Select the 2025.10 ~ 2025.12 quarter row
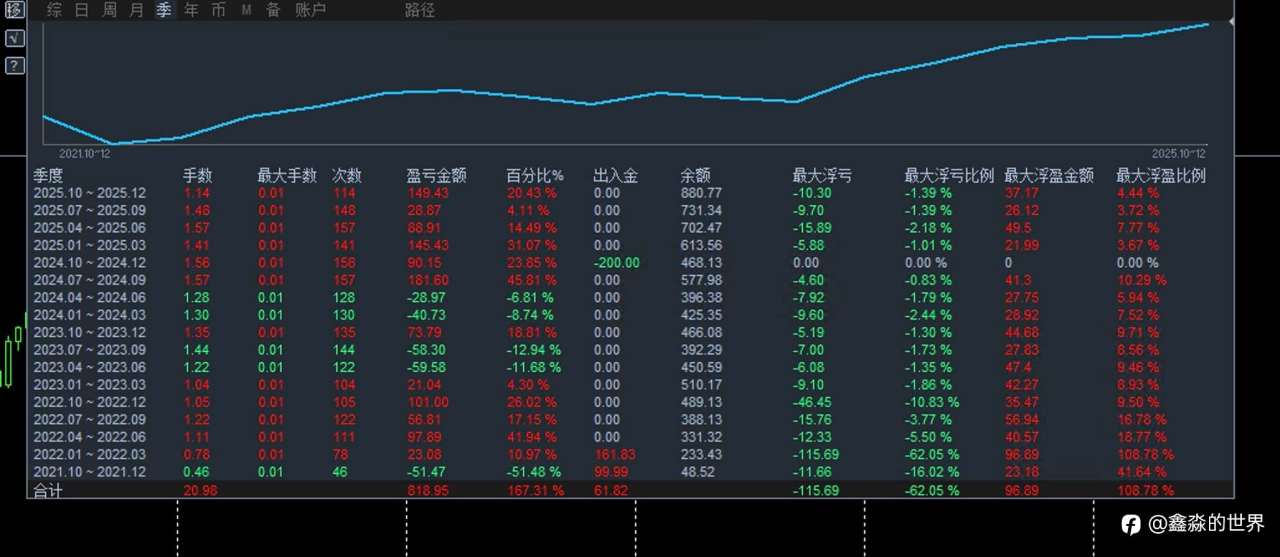The height and width of the screenshot is (557, 1280). [630, 193]
